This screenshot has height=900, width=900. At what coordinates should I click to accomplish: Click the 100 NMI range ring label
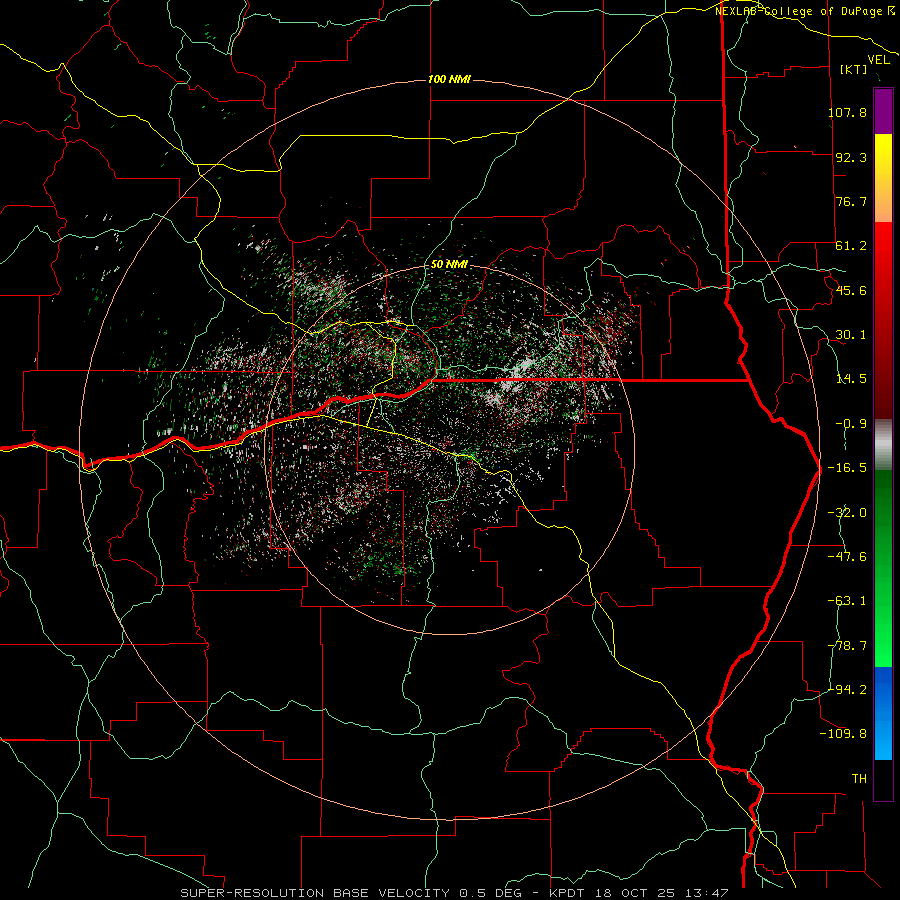point(449,79)
